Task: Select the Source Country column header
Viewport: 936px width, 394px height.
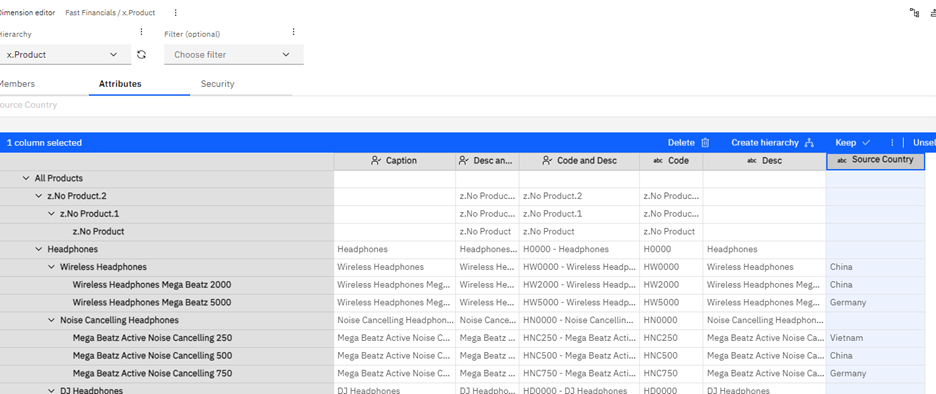Action: click(x=875, y=161)
